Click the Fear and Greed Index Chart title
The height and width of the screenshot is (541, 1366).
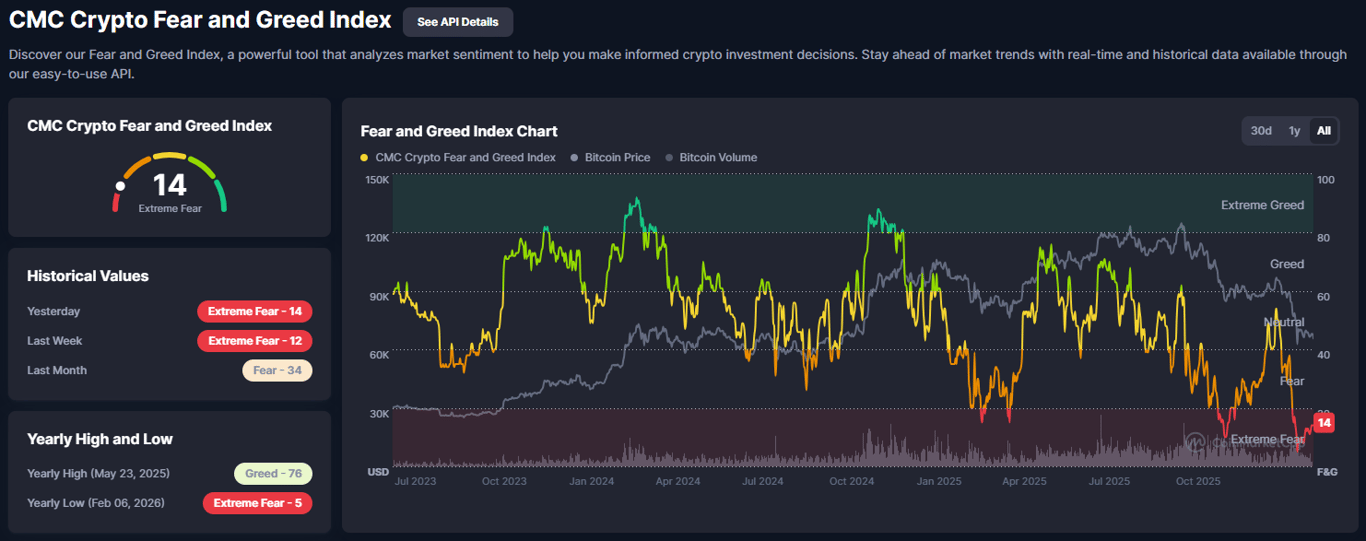point(459,131)
